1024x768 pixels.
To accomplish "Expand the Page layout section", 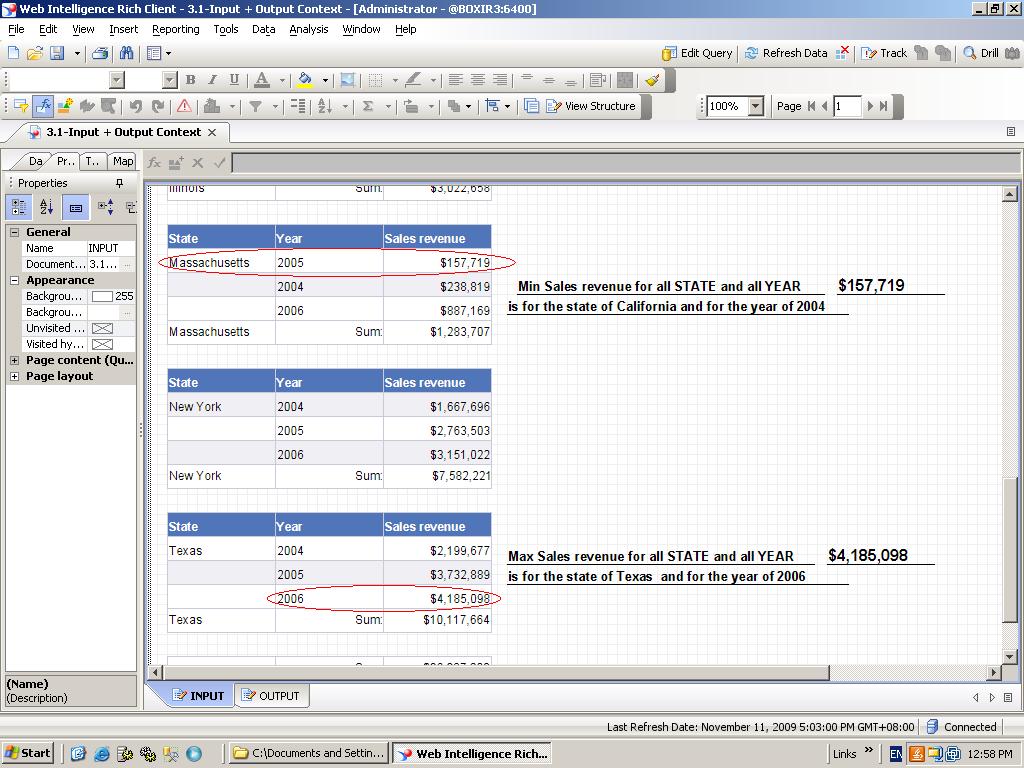I will click(13, 376).
